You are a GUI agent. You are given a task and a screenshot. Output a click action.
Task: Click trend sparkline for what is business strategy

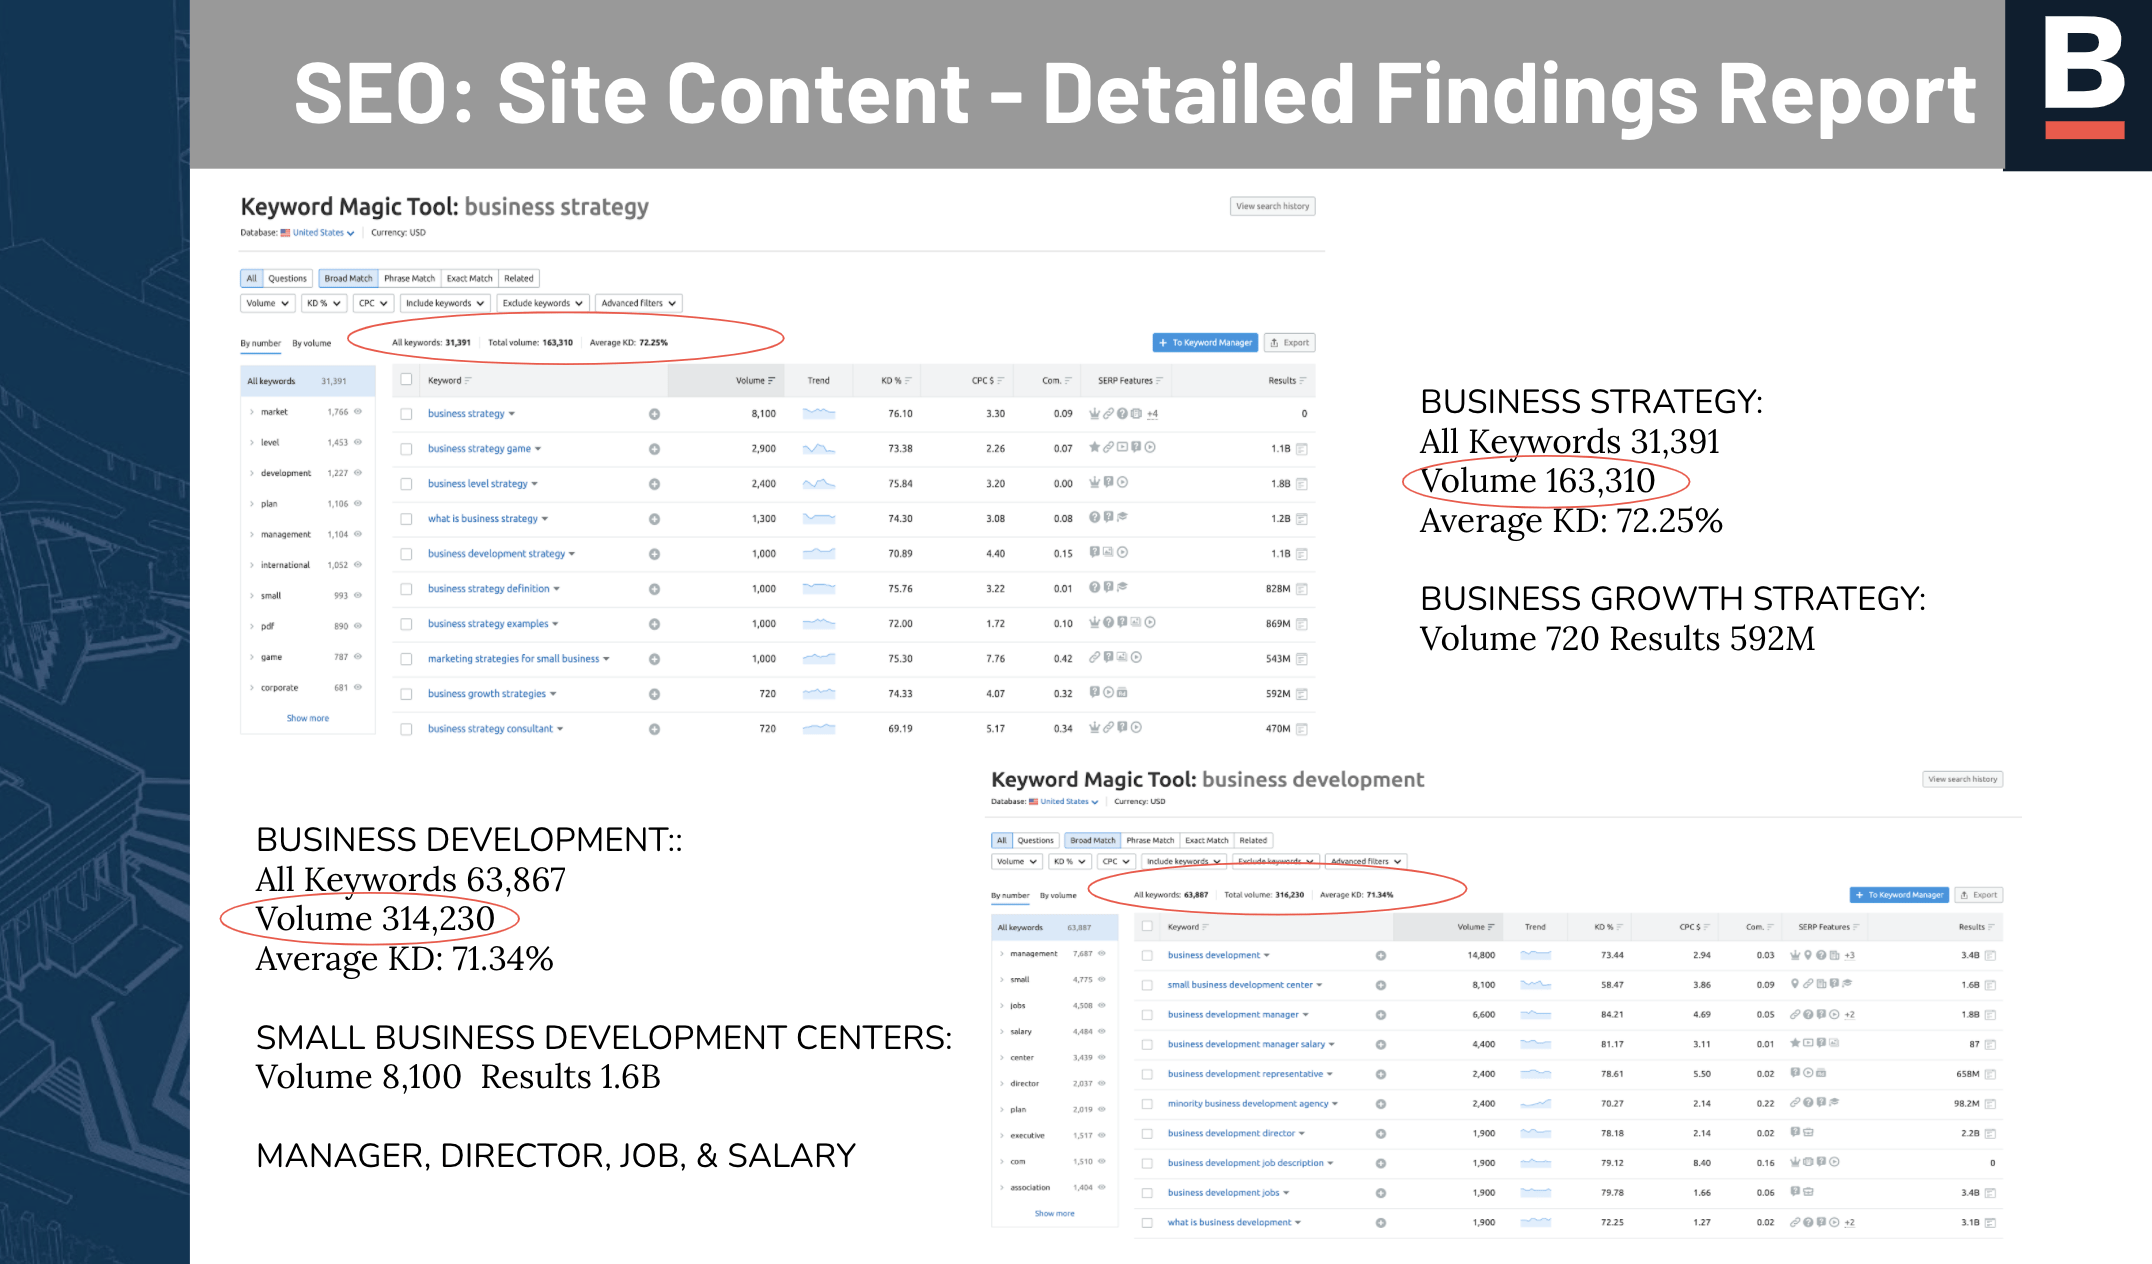point(819,518)
